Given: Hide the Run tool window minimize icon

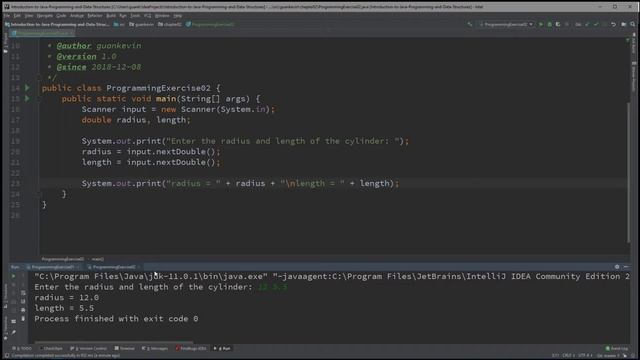Looking at the screenshot, I should point(626,267).
